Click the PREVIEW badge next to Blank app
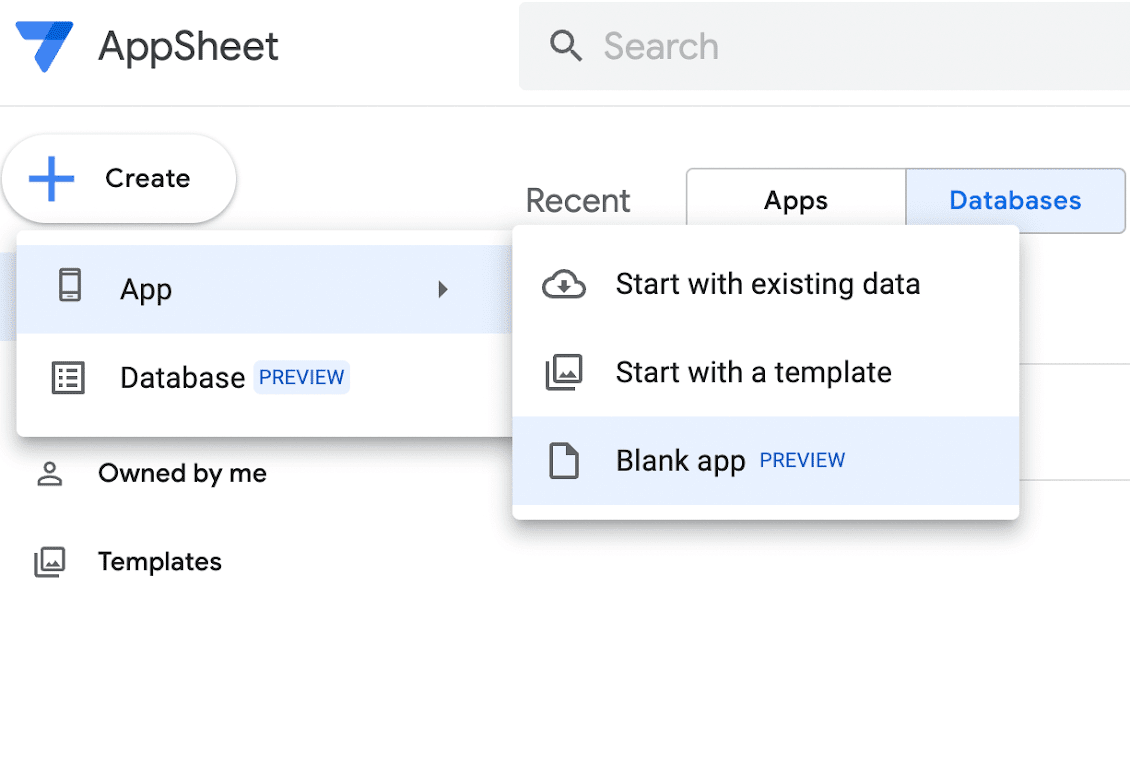 (x=802, y=460)
